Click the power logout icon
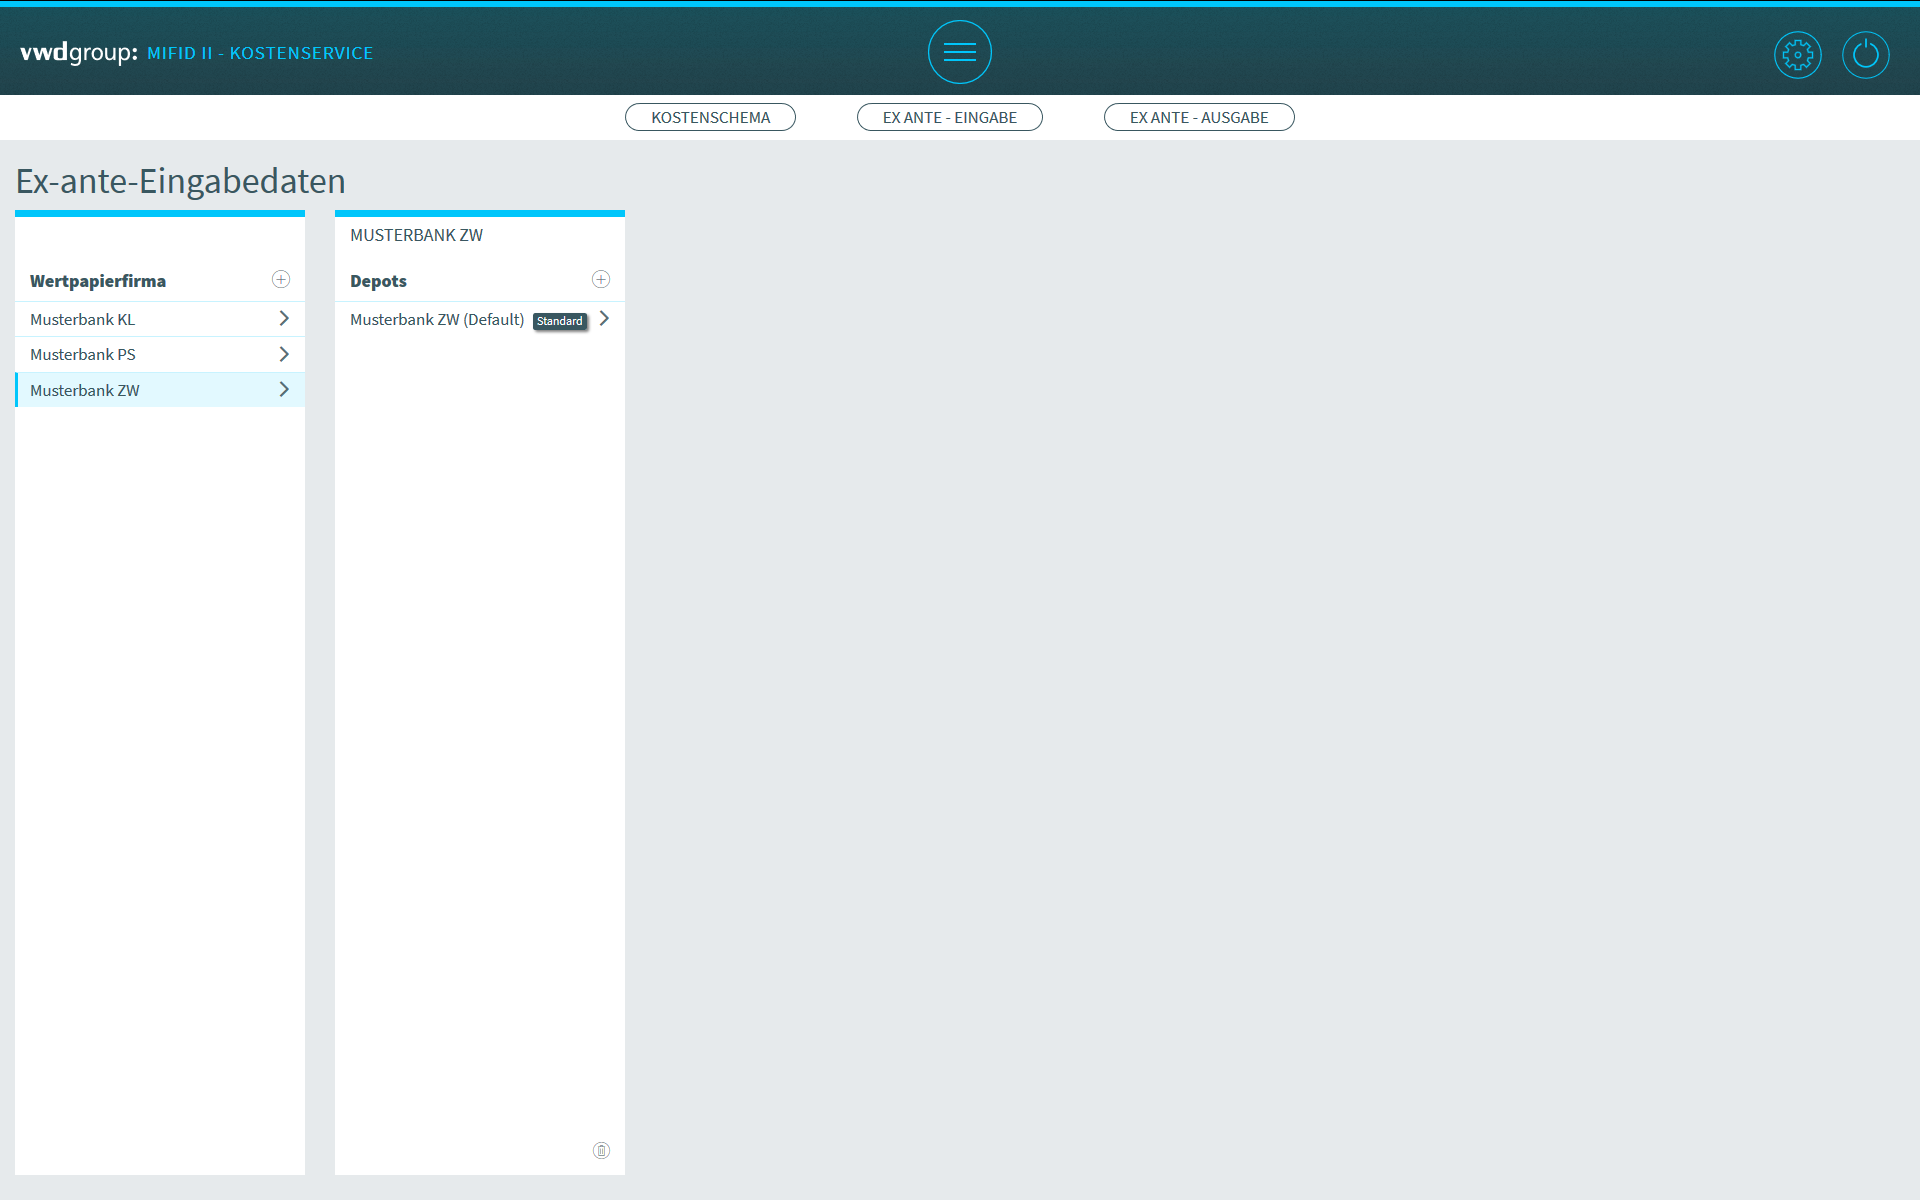Image resolution: width=1920 pixels, height=1200 pixels. (1865, 54)
